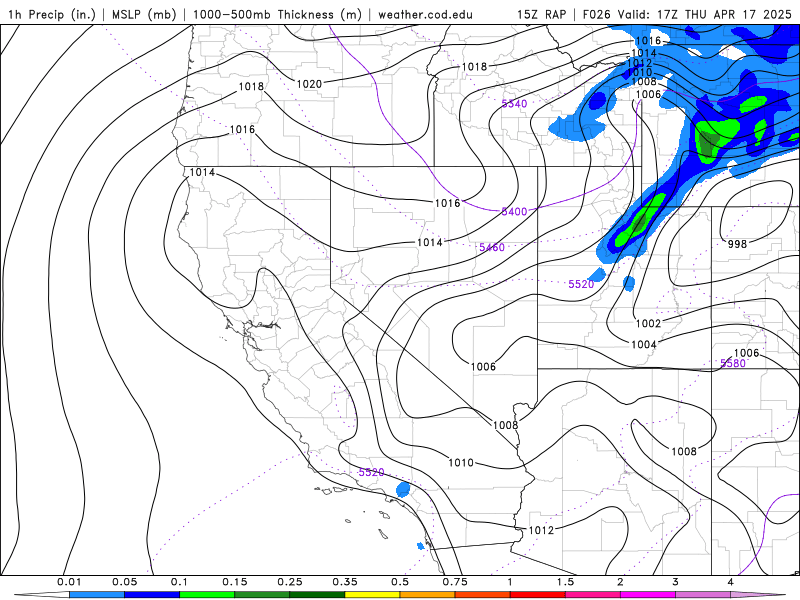Click the 1010 isobar label over southeastern California

tap(461, 463)
